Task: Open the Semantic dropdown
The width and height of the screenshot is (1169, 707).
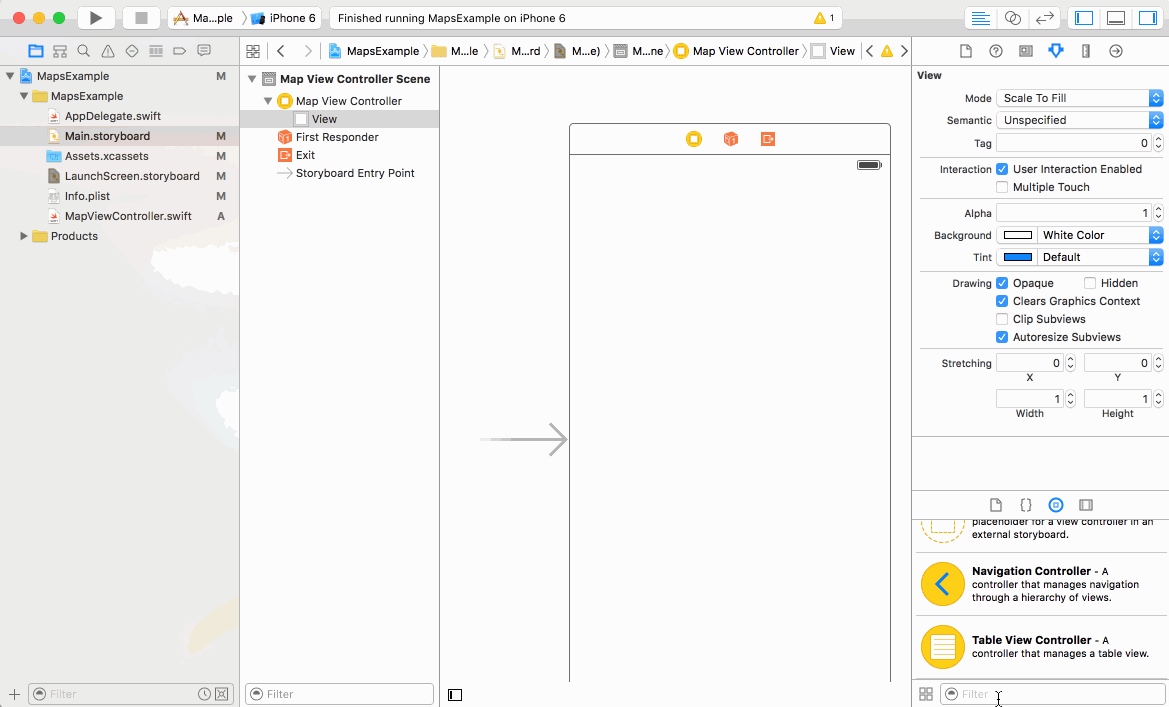Action: pos(1080,120)
